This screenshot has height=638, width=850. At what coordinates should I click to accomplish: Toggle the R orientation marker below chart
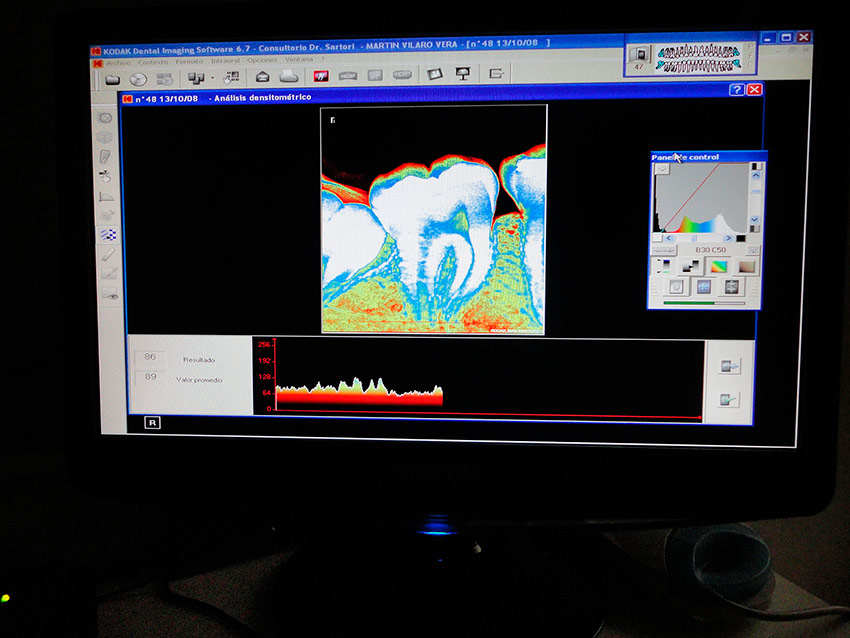click(x=153, y=423)
